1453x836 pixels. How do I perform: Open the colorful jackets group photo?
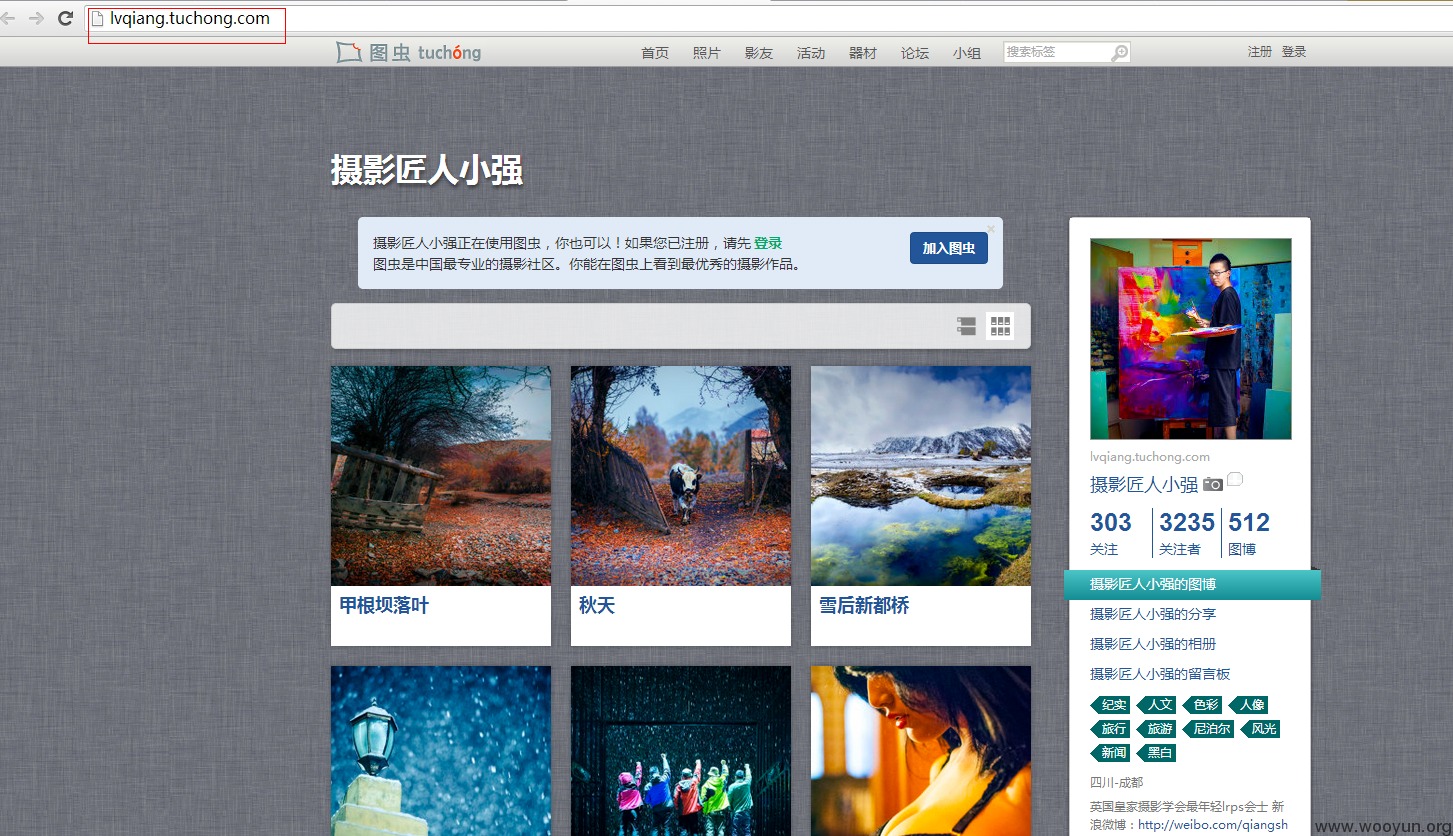tap(681, 751)
